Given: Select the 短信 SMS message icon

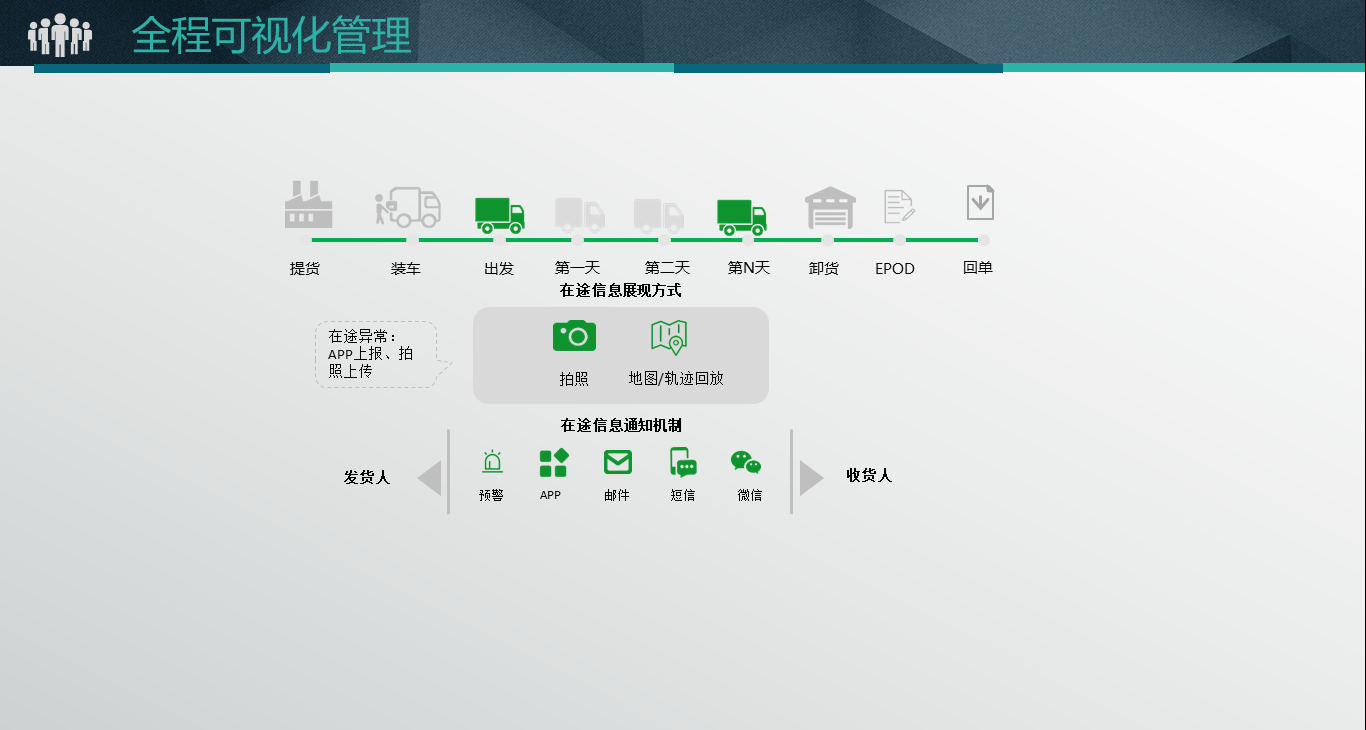Looking at the screenshot, I should point(683,462).
